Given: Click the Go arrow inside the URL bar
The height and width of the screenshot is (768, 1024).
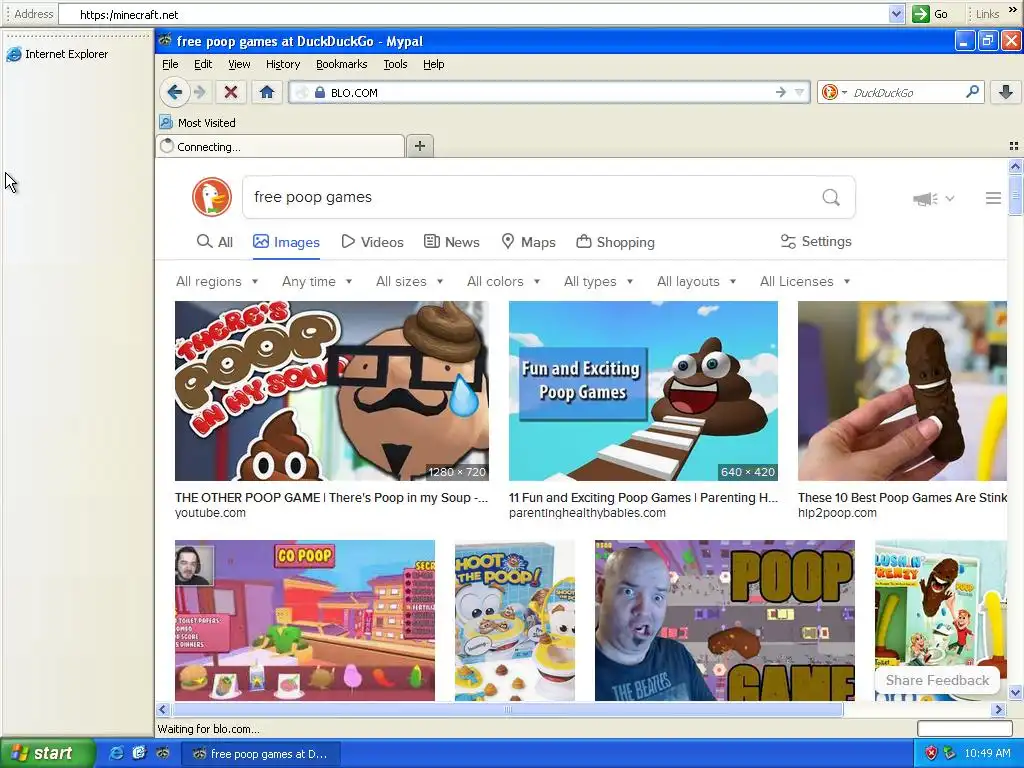Looking at the screenshot, I should tap(780, 93).
